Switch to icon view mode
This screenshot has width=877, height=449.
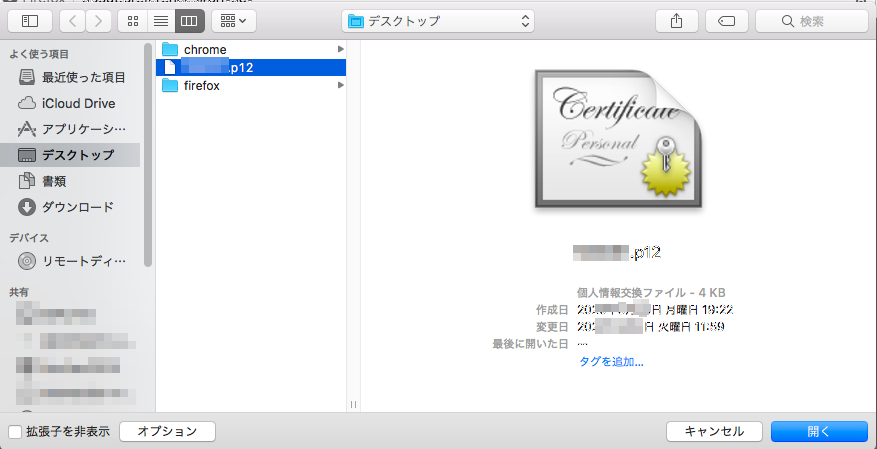[133, 20]
